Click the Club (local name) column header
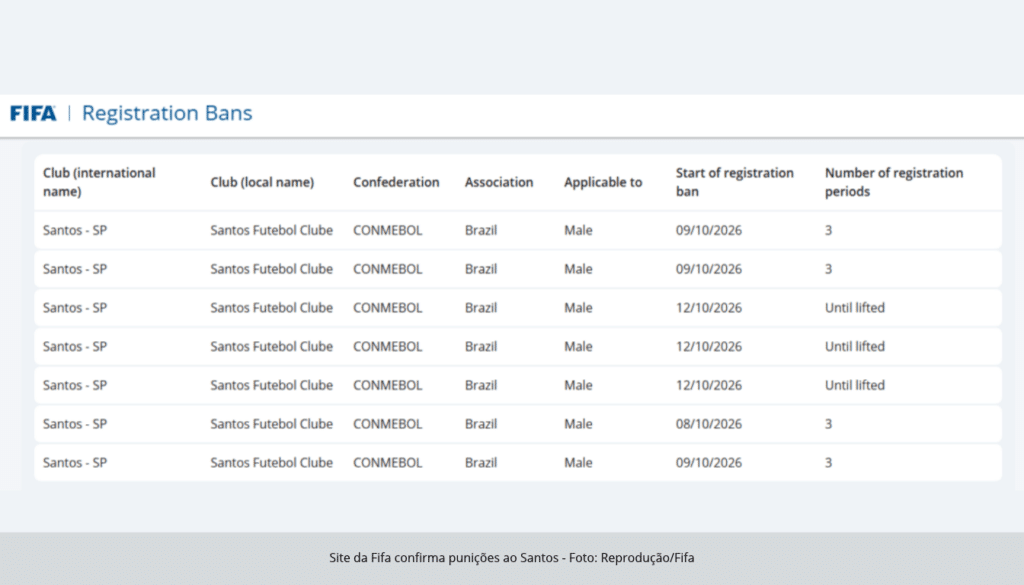Screen dimensions: 1024x585 262,182
